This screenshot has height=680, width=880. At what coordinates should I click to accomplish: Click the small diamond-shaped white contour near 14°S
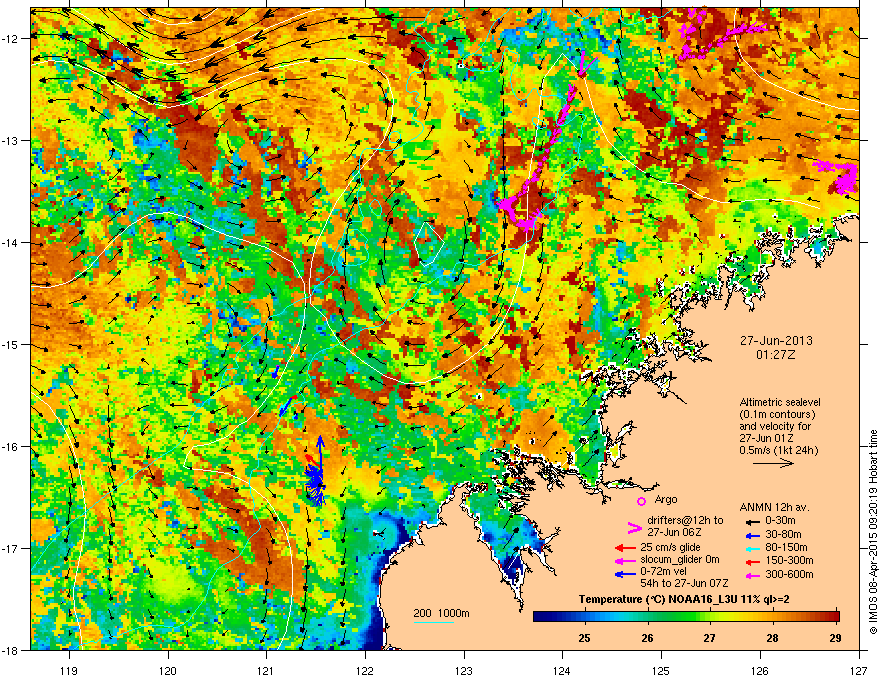point(429,243)
